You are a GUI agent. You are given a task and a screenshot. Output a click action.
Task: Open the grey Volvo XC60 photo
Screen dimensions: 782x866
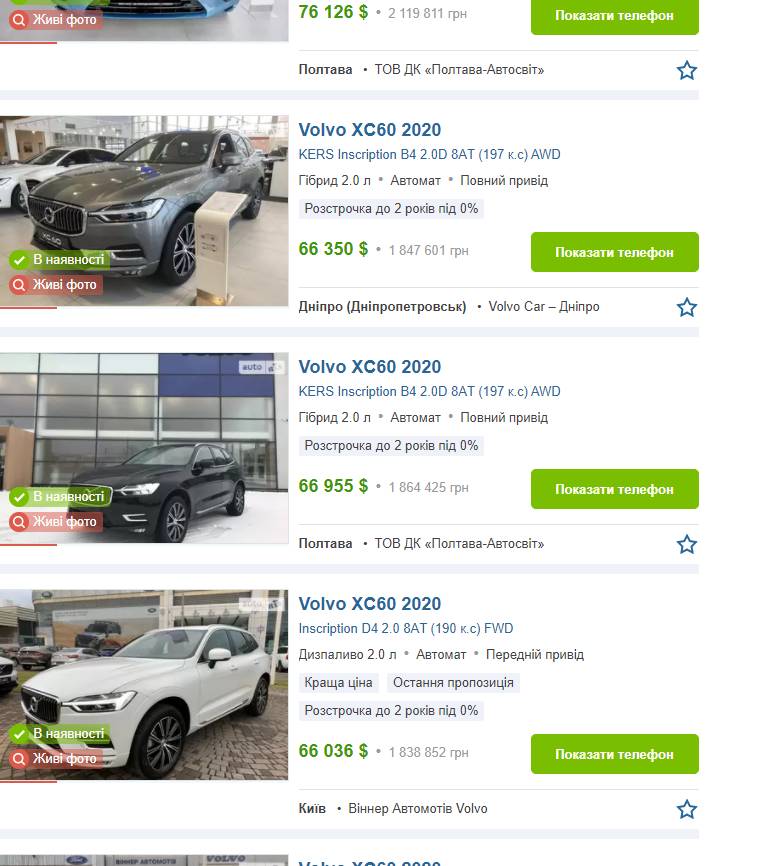[x=144, y=210]
